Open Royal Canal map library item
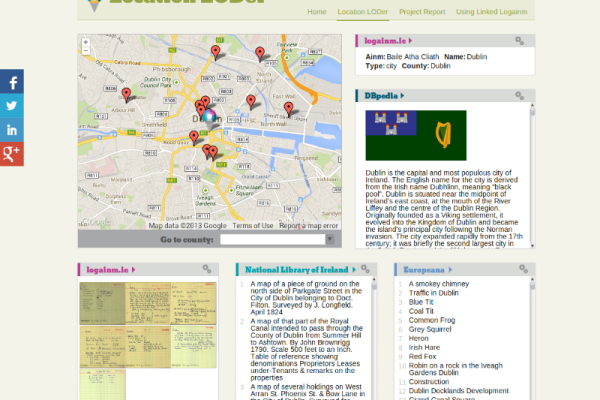The height and width of the screenshot is (400, 600). 307,349
